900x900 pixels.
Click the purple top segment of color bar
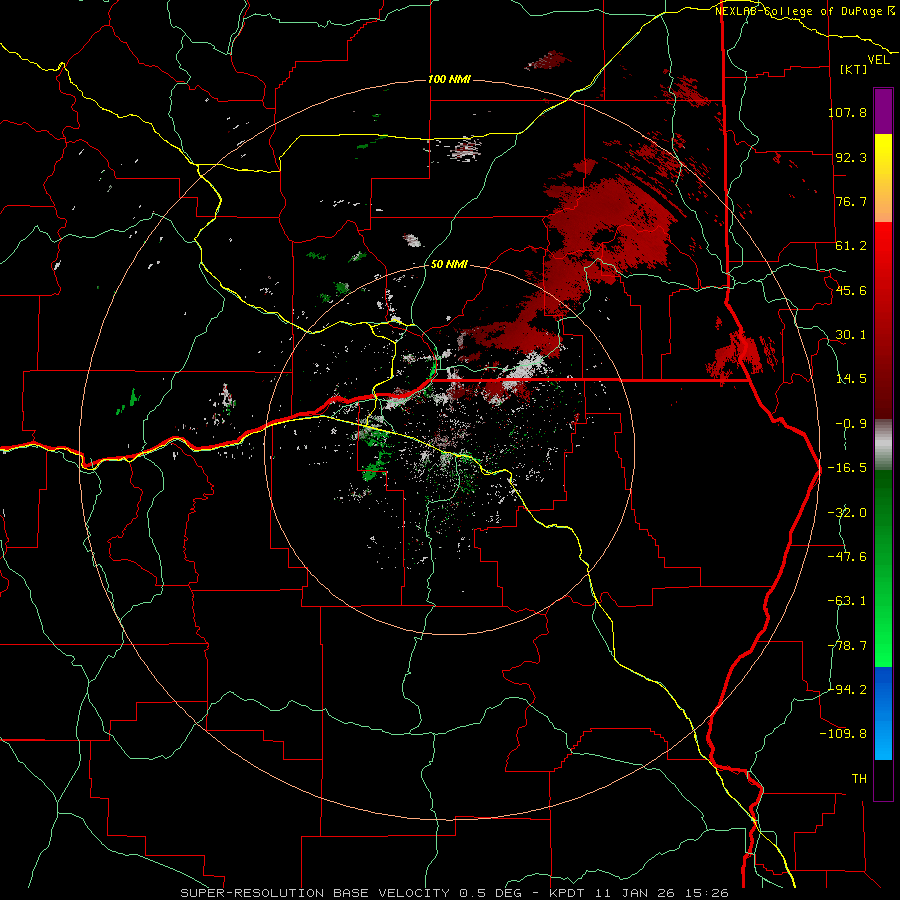(883, 111)
